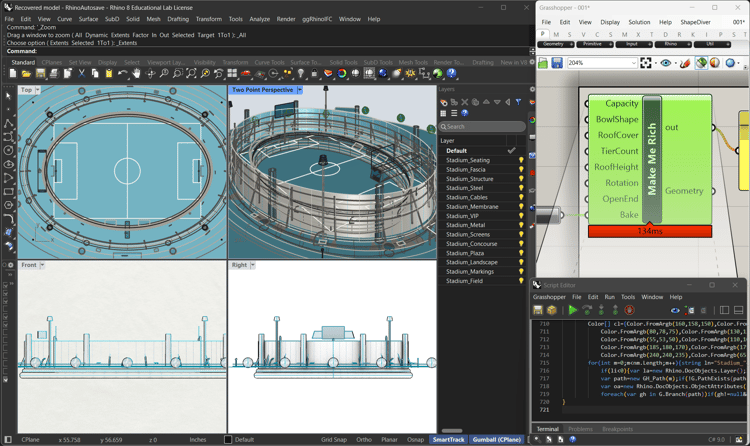Click the SmartTrack status bar button
The height and width of the screenshot is (446, 750).
click(448, 440)
